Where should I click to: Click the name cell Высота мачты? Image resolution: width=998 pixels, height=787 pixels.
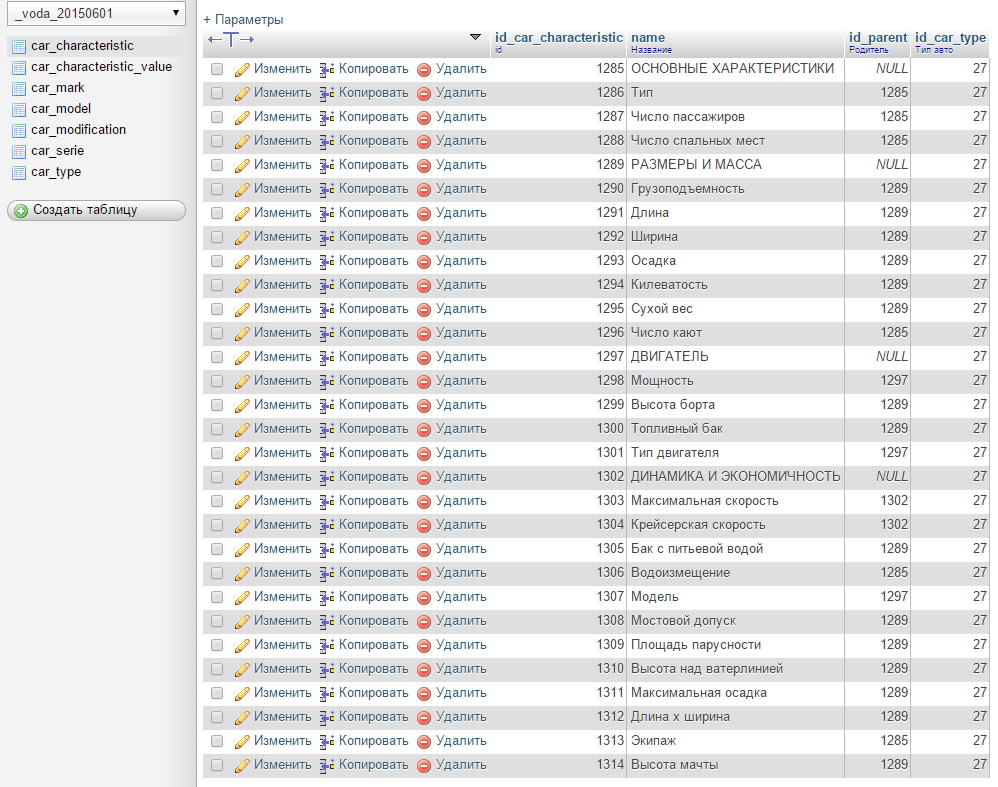674,765
